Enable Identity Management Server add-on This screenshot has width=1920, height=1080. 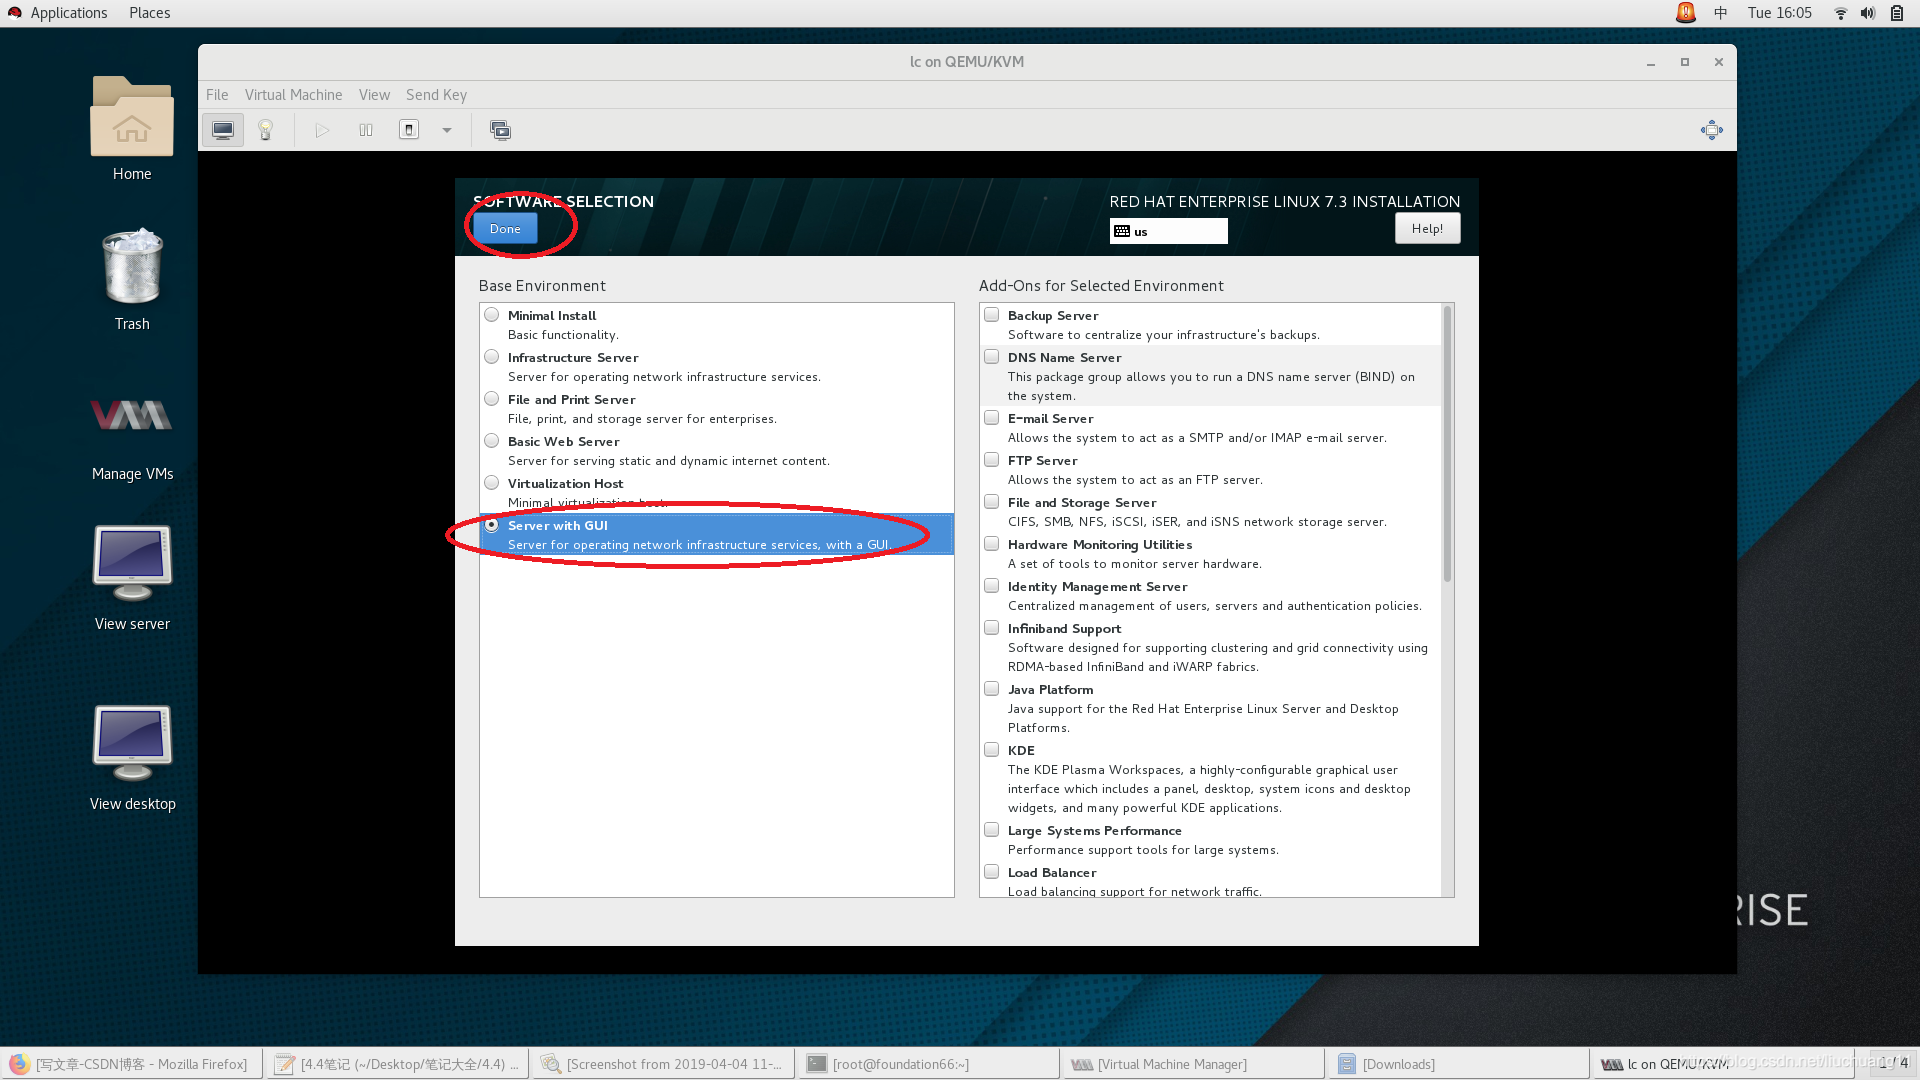pyautogui.click(x=991, y=585)
